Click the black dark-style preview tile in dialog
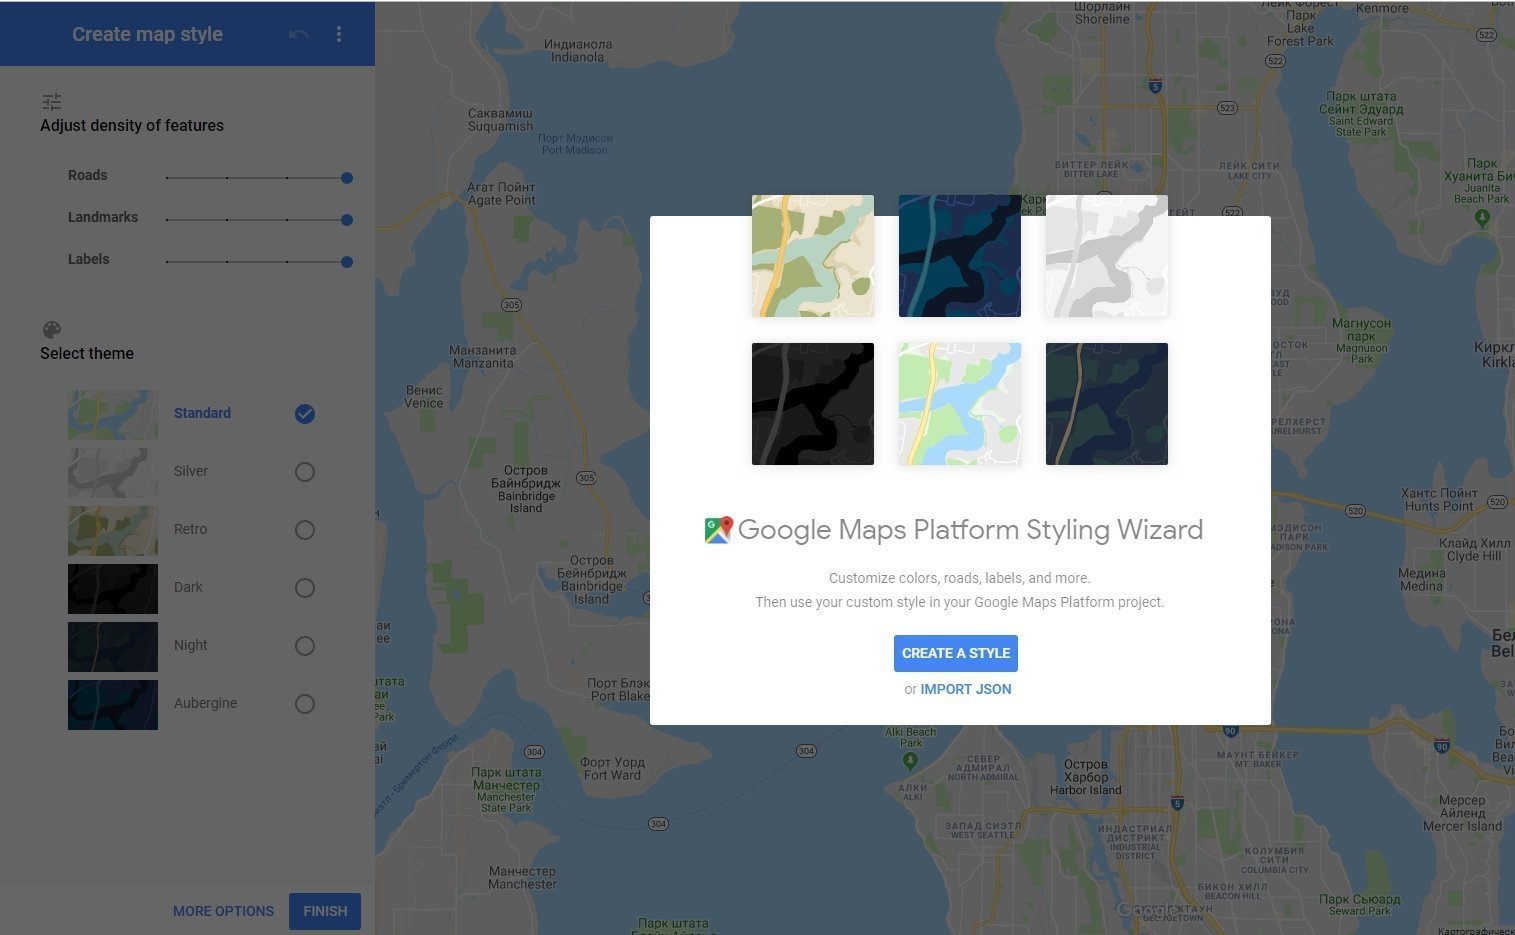 click(813, 404)
